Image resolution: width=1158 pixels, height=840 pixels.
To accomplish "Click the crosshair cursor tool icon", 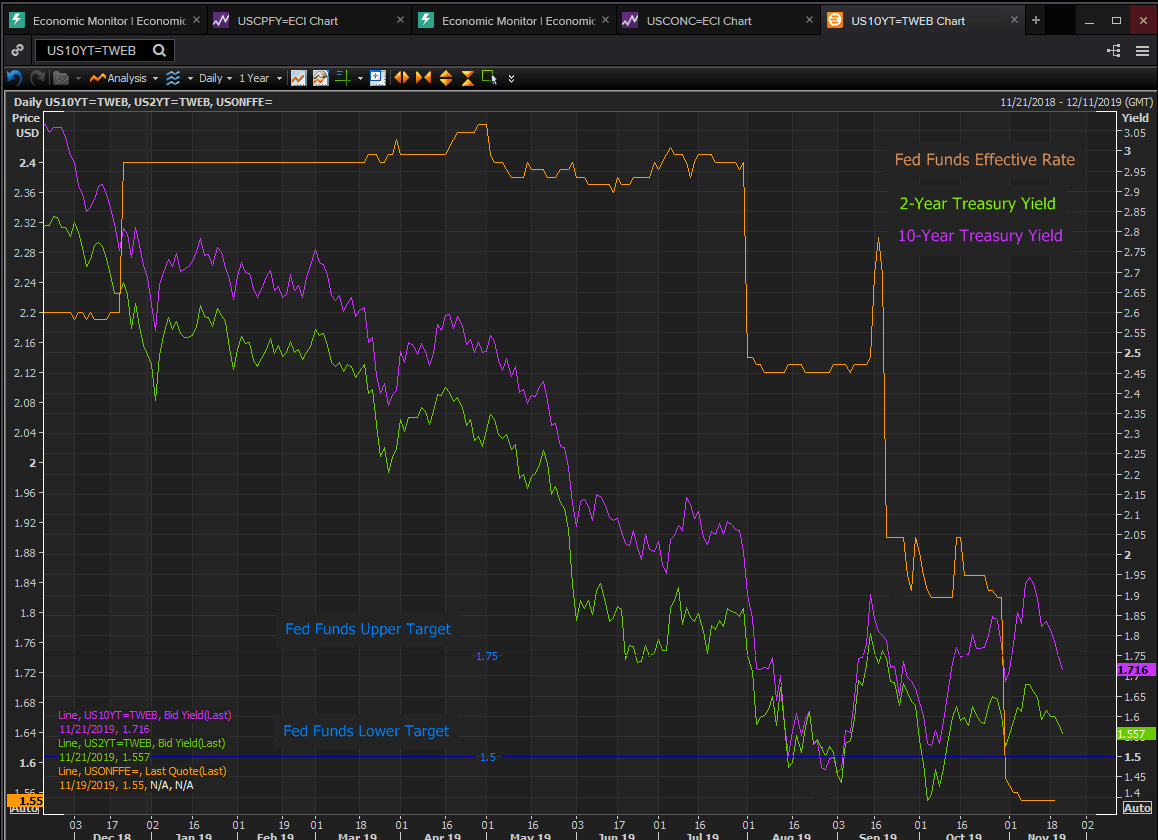I will coord(342,78).
